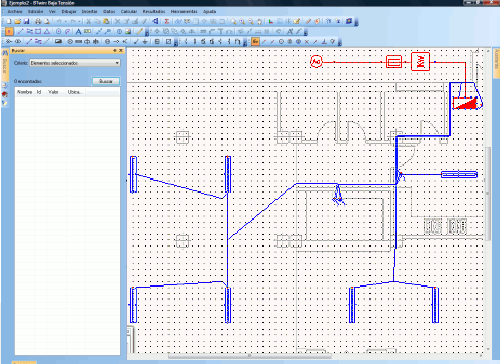Screen dimensions: 500x364
Task: Open the Ayuda menu
Action: [x=210, y=11]
